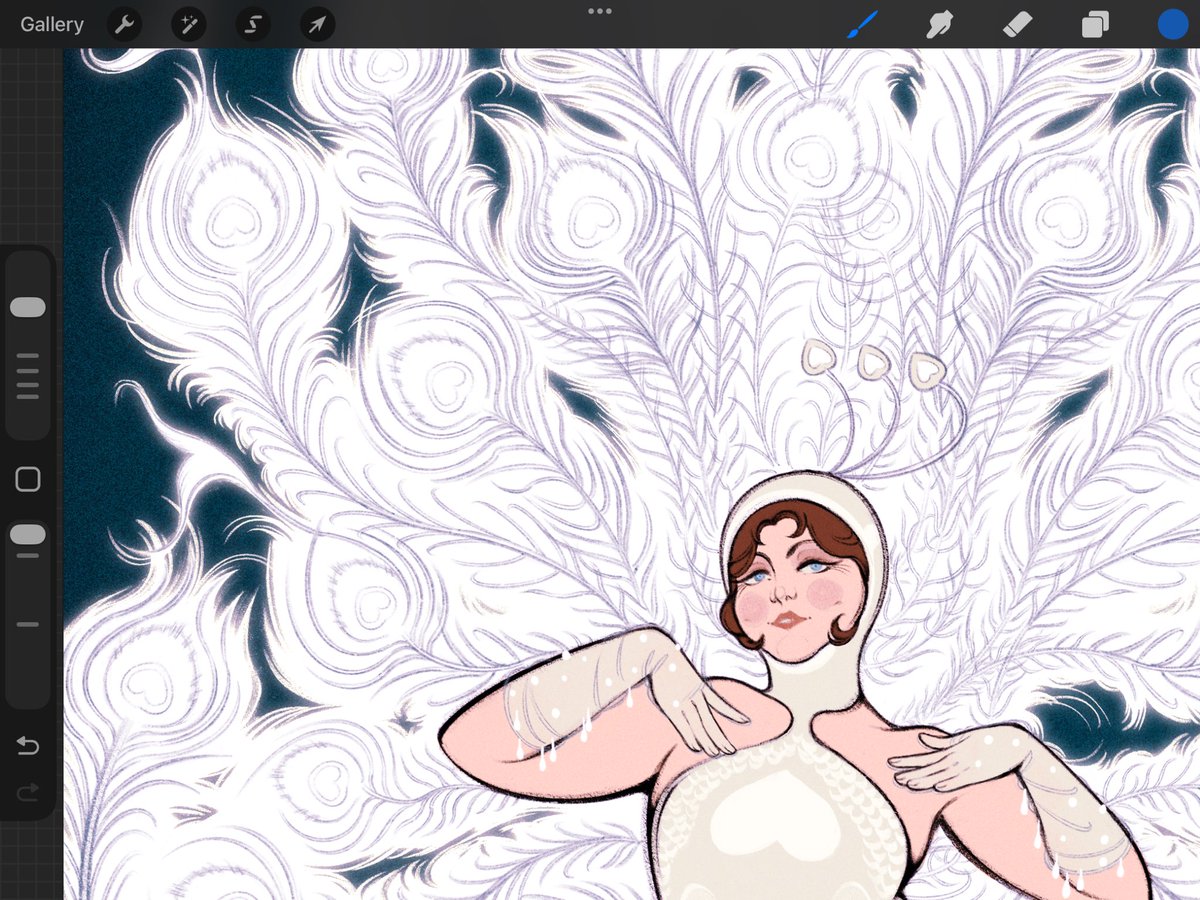Viewport: 1200px width, 900px height.
Task: Click the brush size slider handle
Action: coord(28,307)
